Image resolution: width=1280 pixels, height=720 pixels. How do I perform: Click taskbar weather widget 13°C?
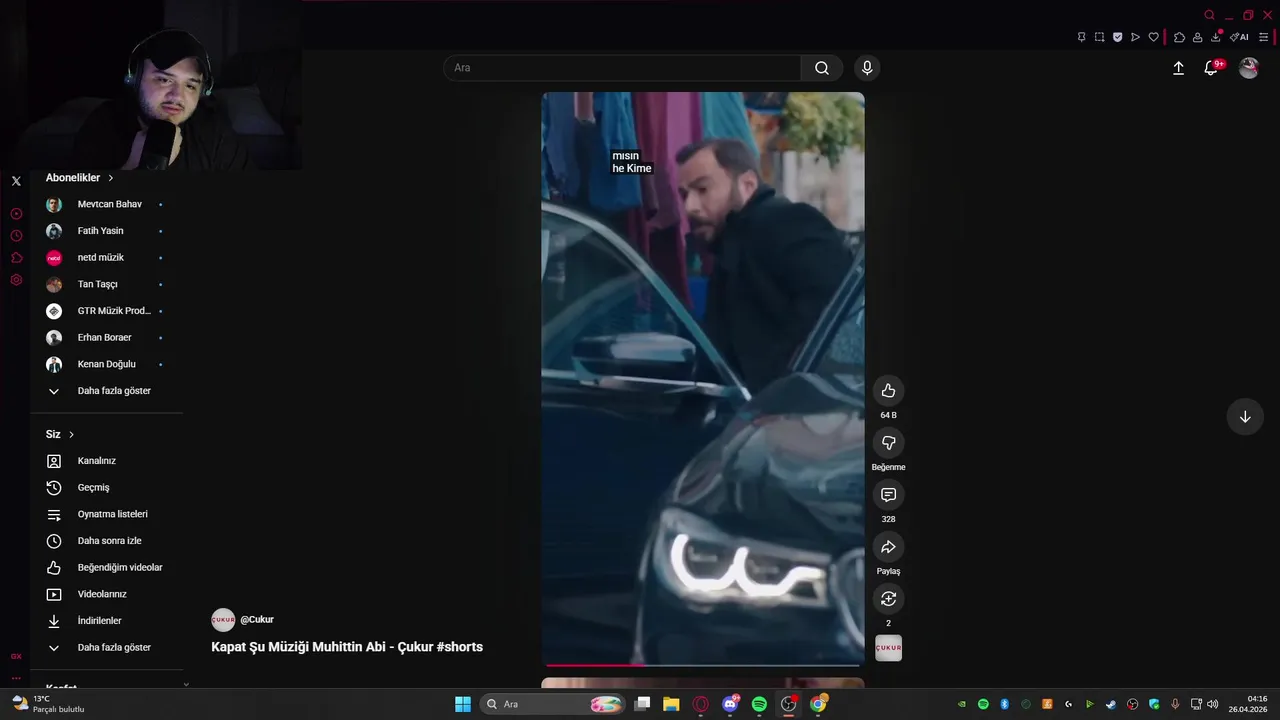(48, 704)
